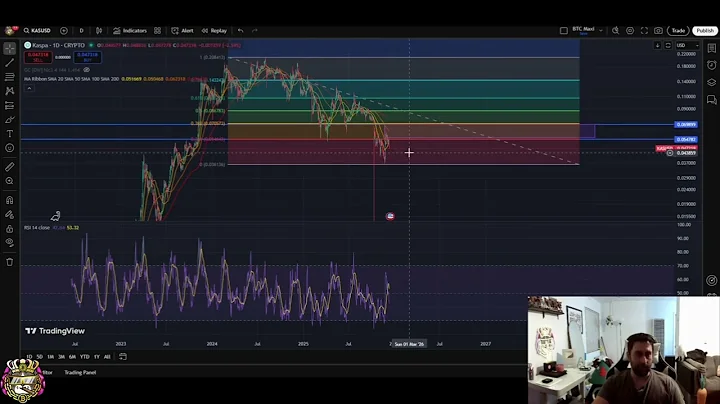The height and width of the screenshot is (404, 720).
Task: Click the RSI 14 close indicator label
Action: pyautogui.click(x=37, y=228)
